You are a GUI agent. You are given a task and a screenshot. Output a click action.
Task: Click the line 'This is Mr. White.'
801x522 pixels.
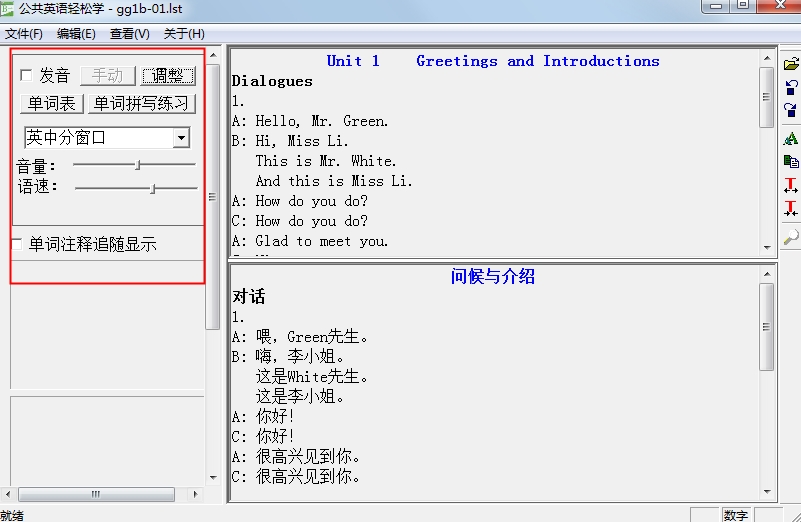(x=325, y=161)
